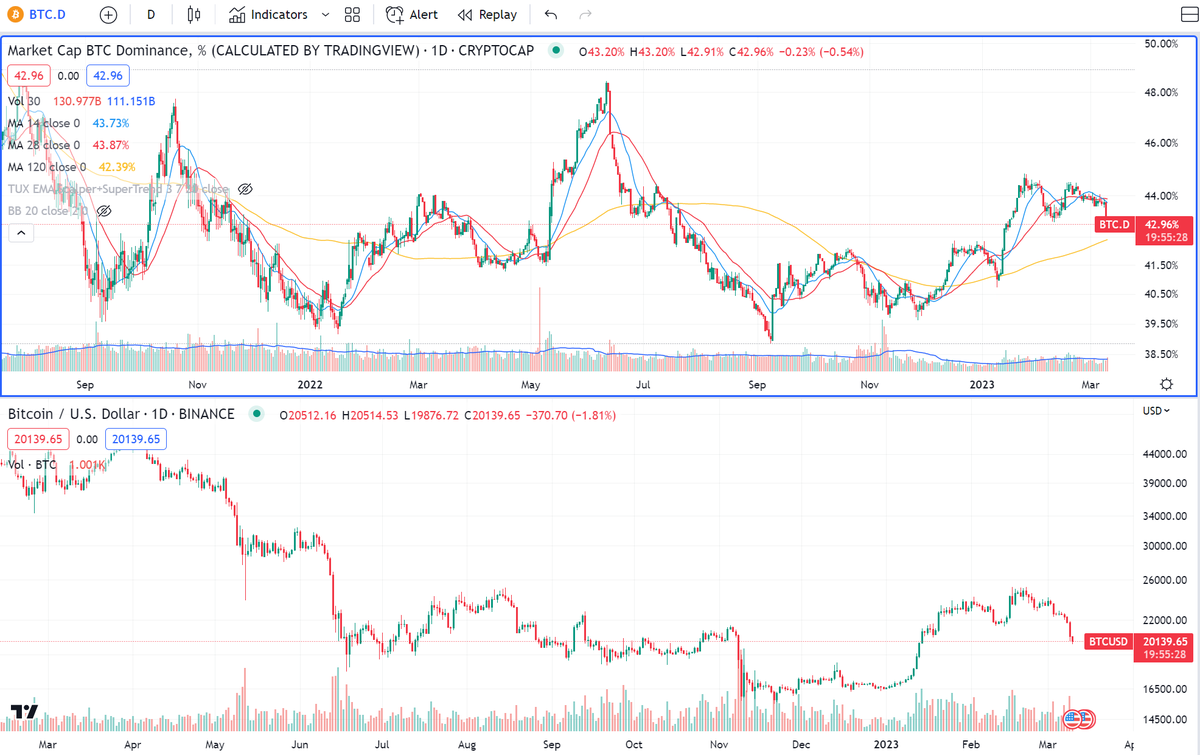Click the Market Cap BTC Dominance title
Image resolution: width=1200 pixels, height=755 pixels.
click(x=270, y=51)
